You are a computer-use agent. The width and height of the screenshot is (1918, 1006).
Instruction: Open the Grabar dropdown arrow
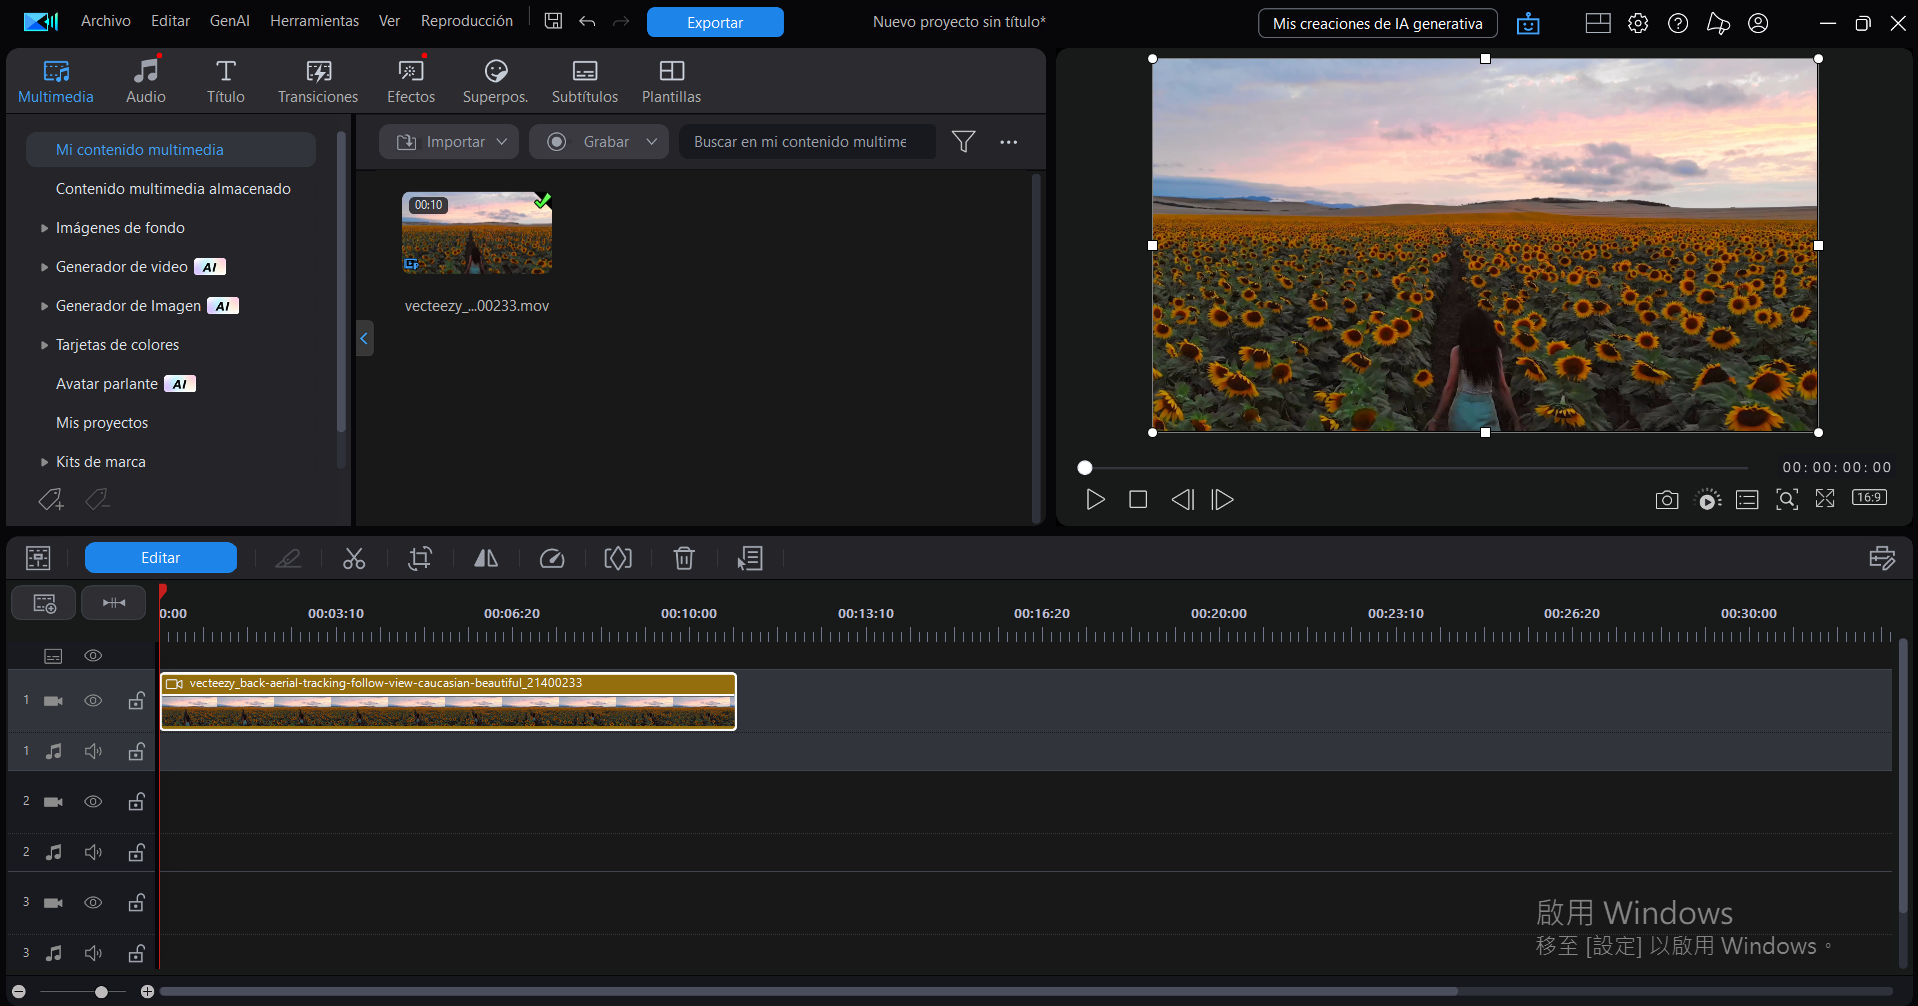click(x=652, y=142)
